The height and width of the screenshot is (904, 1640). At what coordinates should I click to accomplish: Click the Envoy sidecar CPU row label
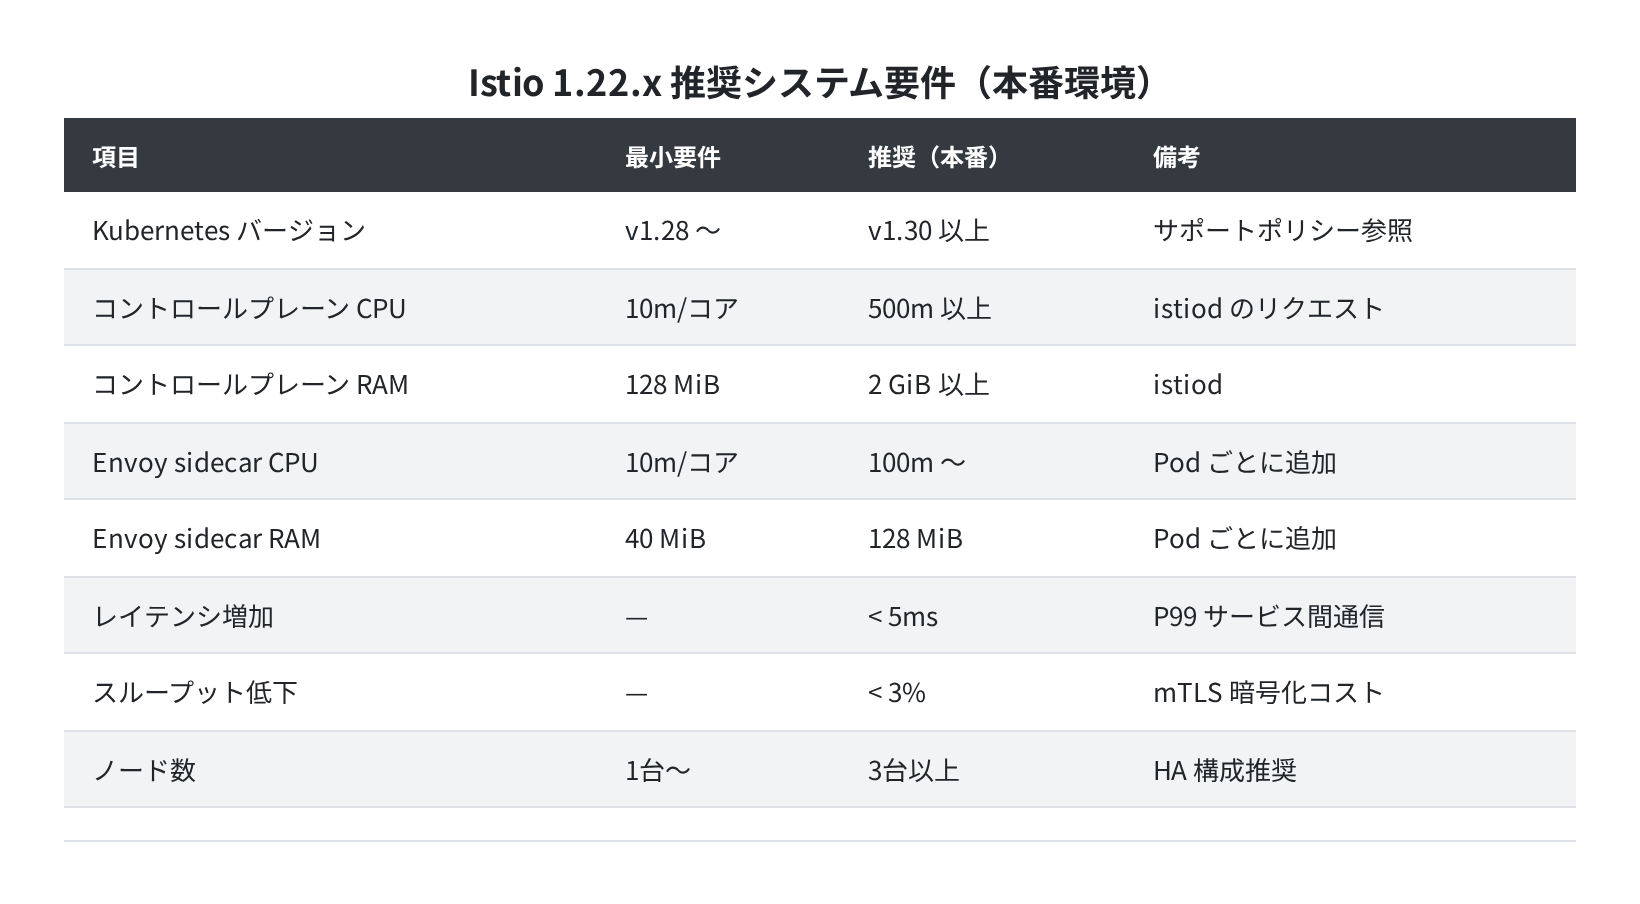pyautogui.click(x=205, y=462)
